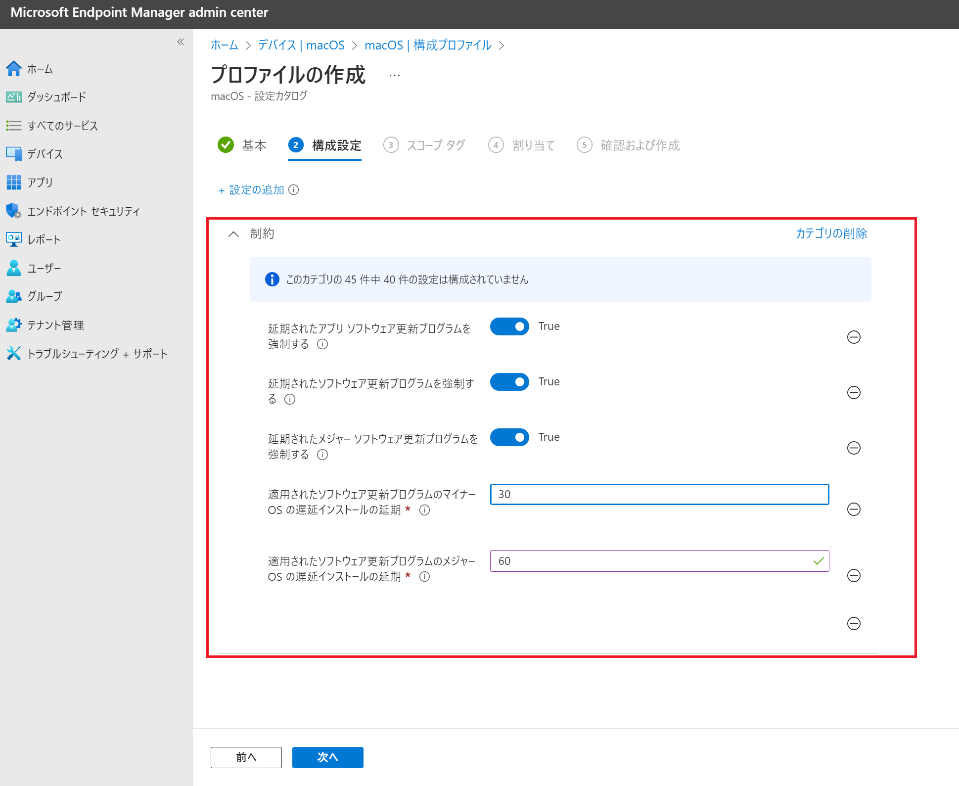Click the + 設定の追加 link

pyautogui.click(x=251, y=190)
